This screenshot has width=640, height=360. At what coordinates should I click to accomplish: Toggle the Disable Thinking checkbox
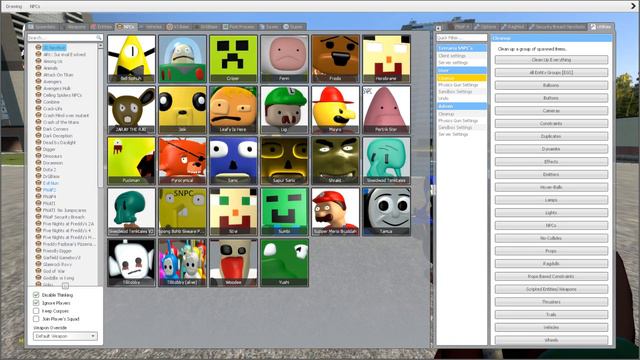pyautogui.click(x=36, y=295)
